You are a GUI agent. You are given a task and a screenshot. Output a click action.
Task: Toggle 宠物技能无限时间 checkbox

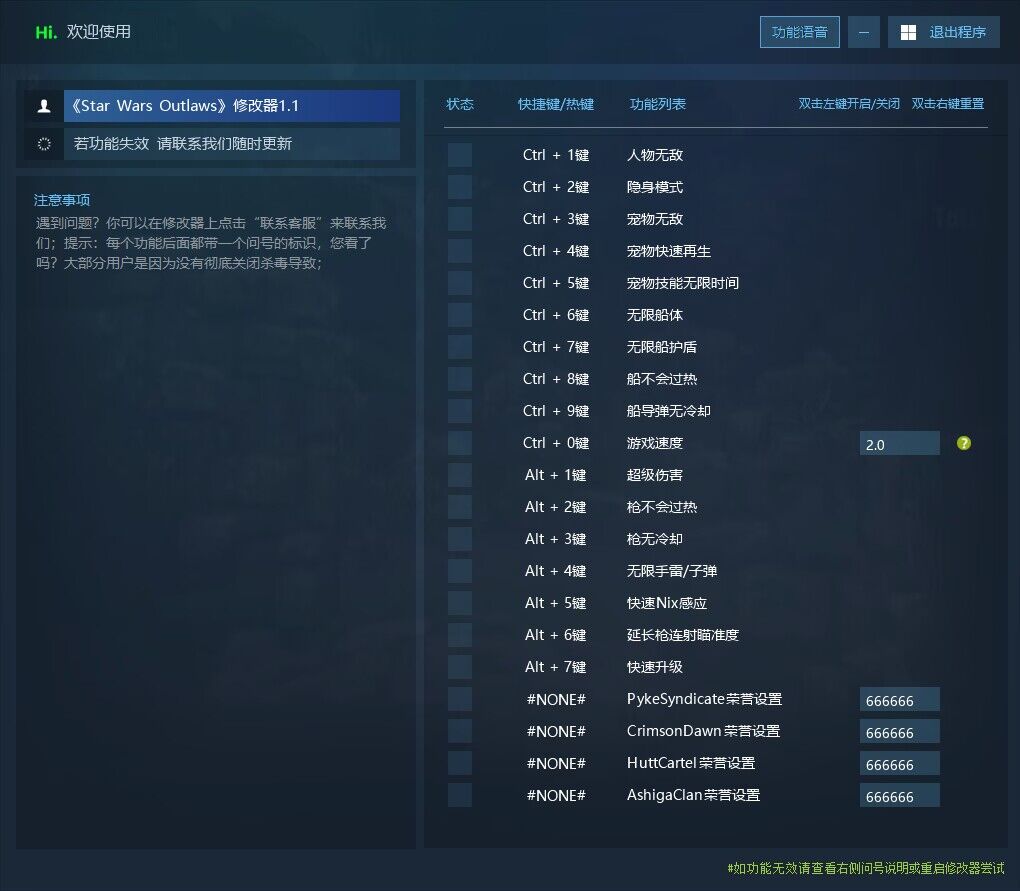460,283
